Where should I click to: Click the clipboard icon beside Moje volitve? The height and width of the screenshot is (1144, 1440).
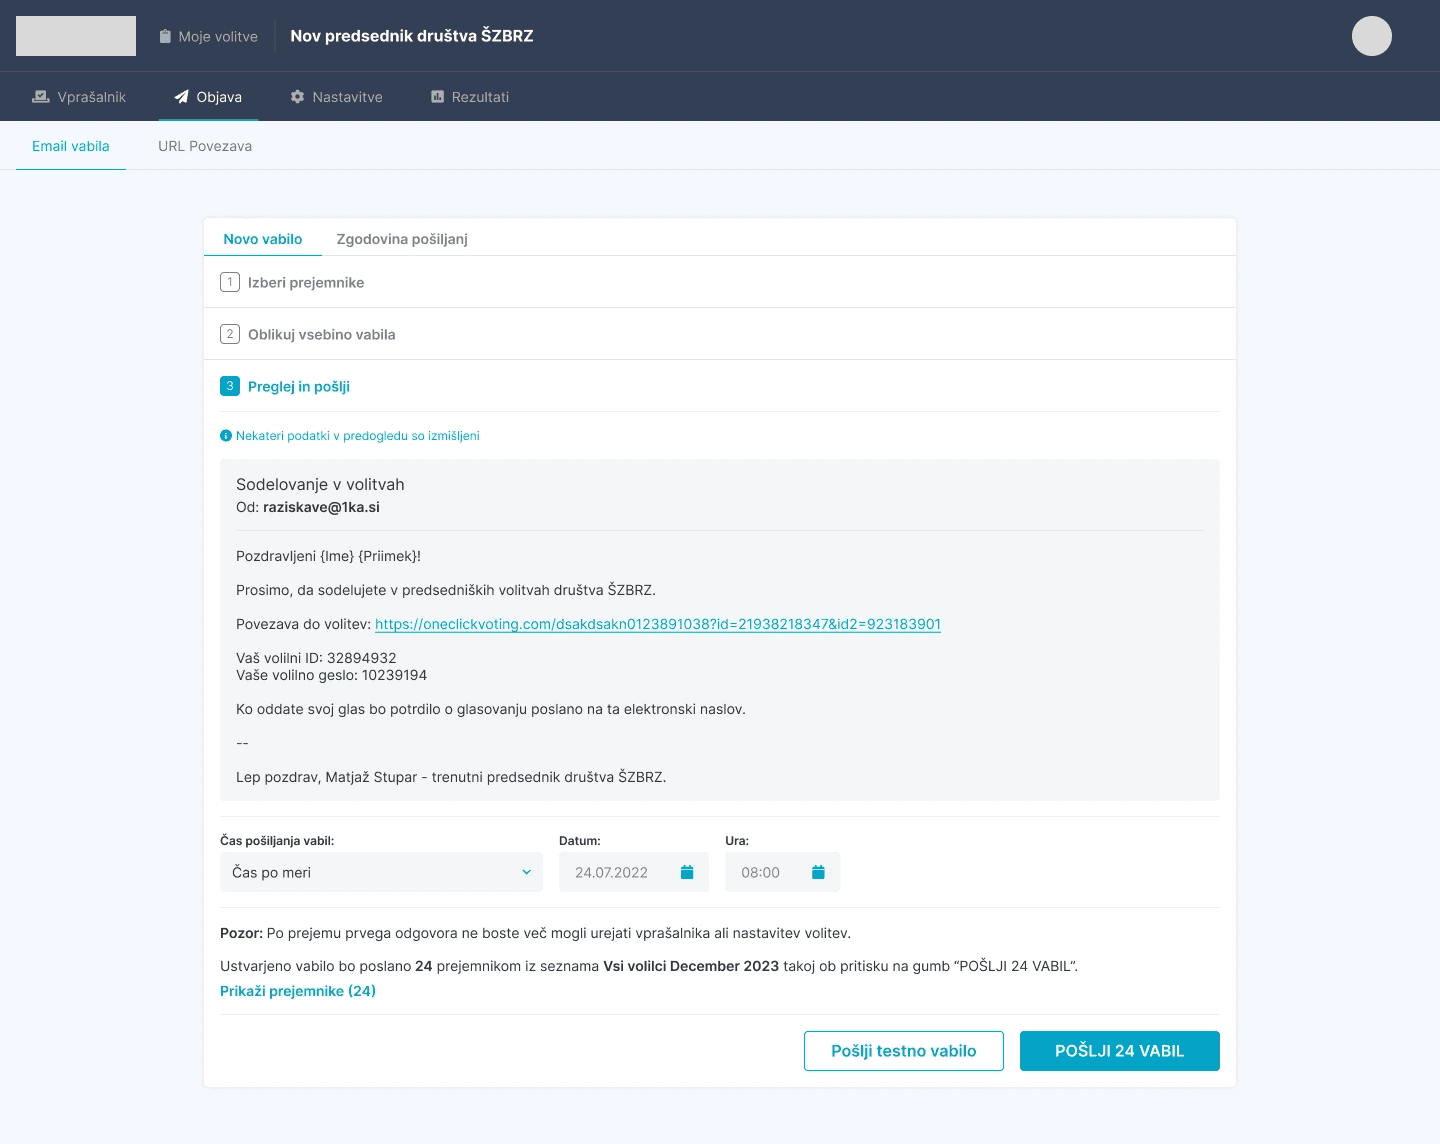[x=164, y=35]
